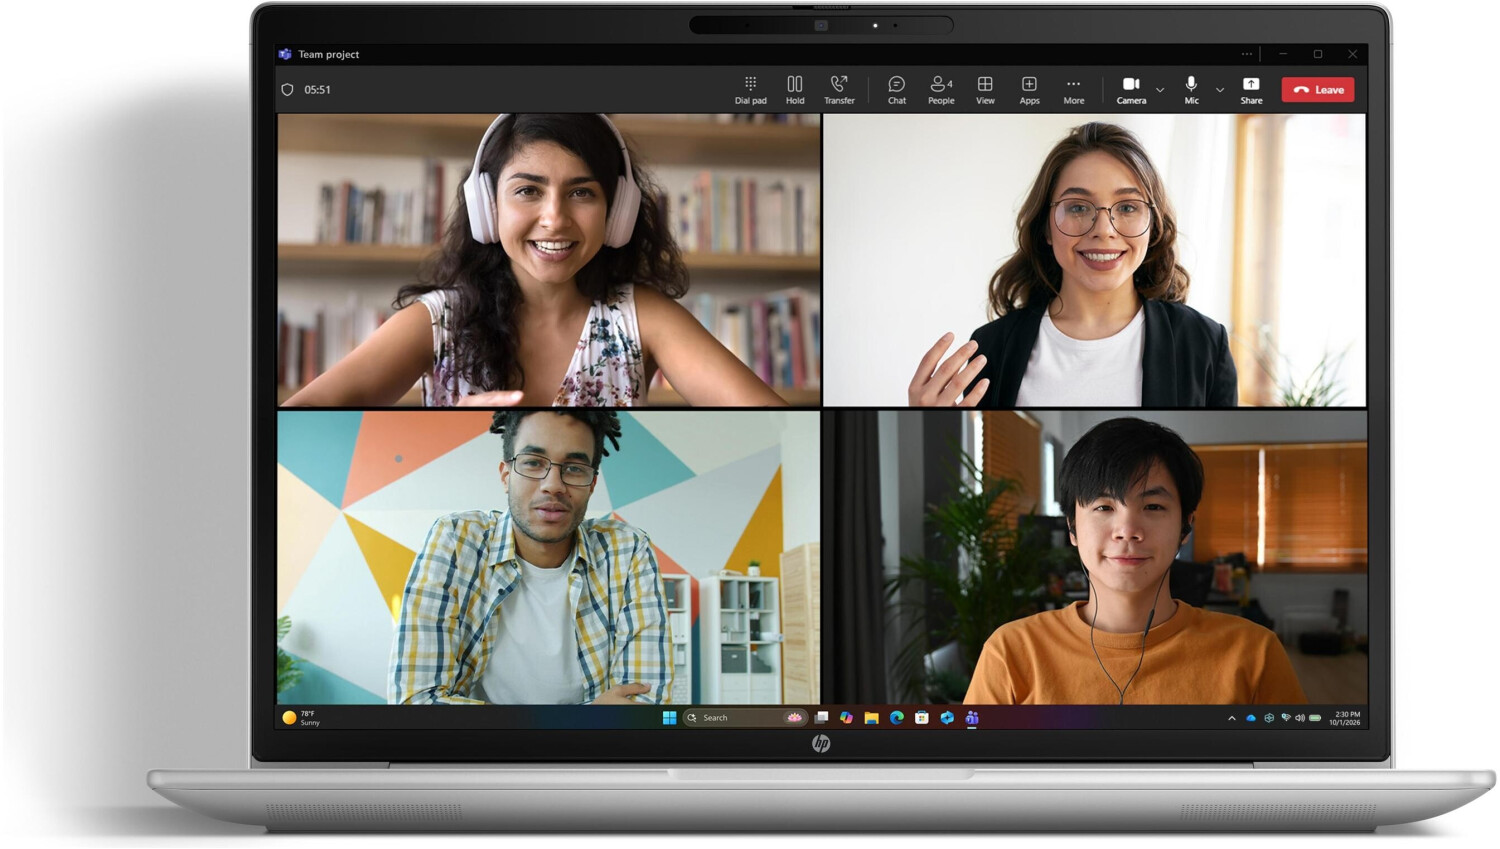Mute the Mic
1500x849 pixels.
(x=1191, y=90)
